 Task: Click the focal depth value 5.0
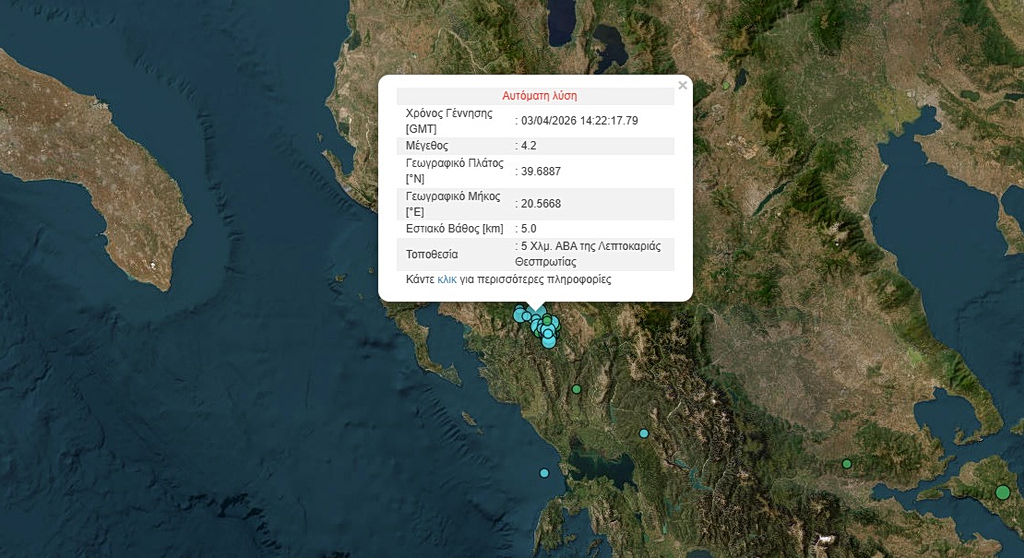tap(528, 229)
